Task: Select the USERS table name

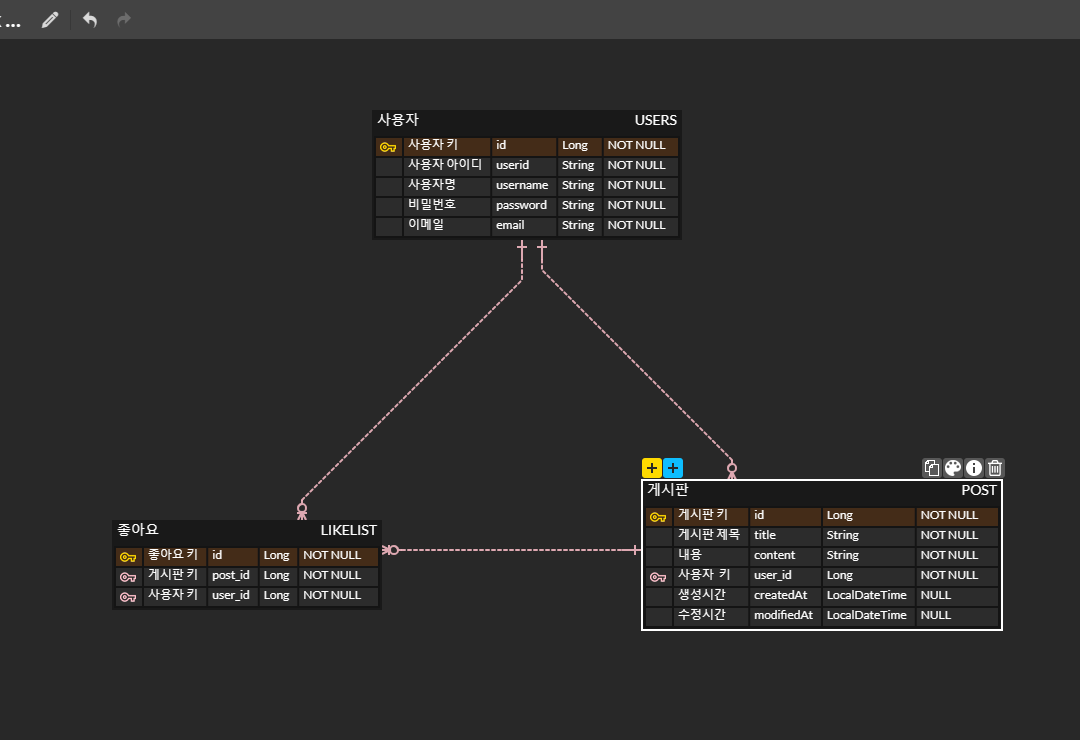Action: point(656,120)
